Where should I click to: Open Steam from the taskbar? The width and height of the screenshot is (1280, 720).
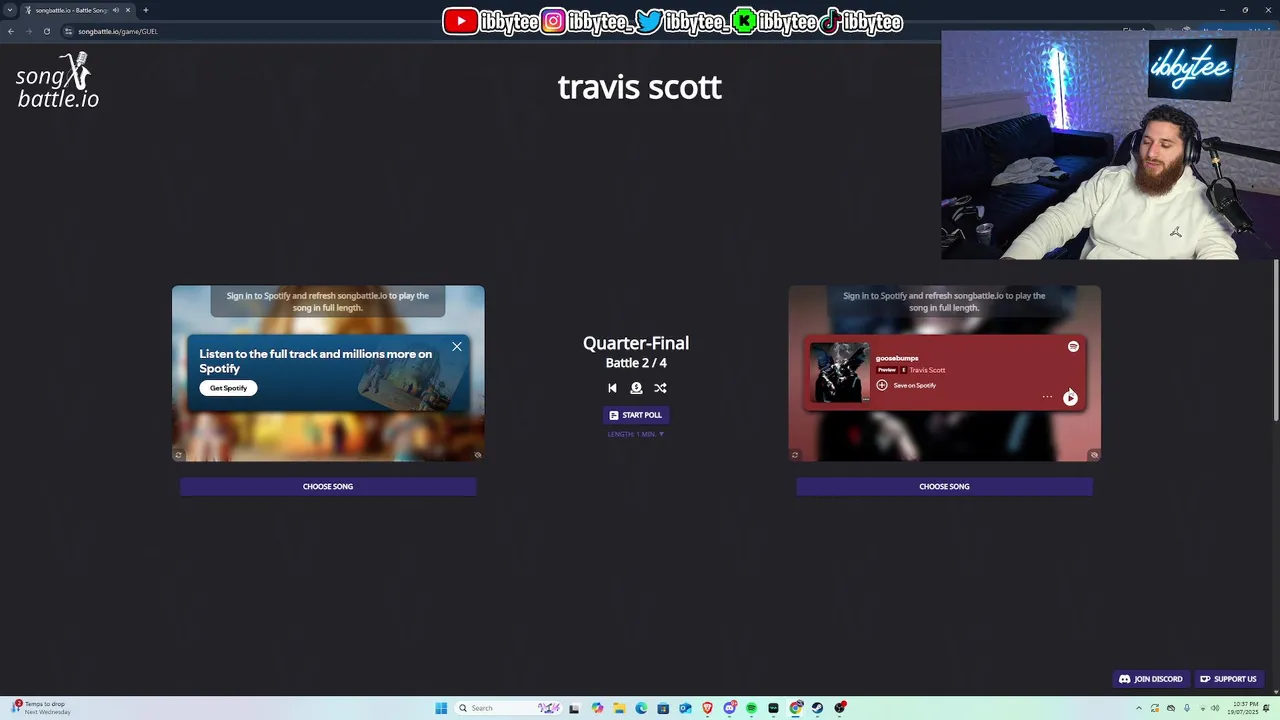coord(817,708)
